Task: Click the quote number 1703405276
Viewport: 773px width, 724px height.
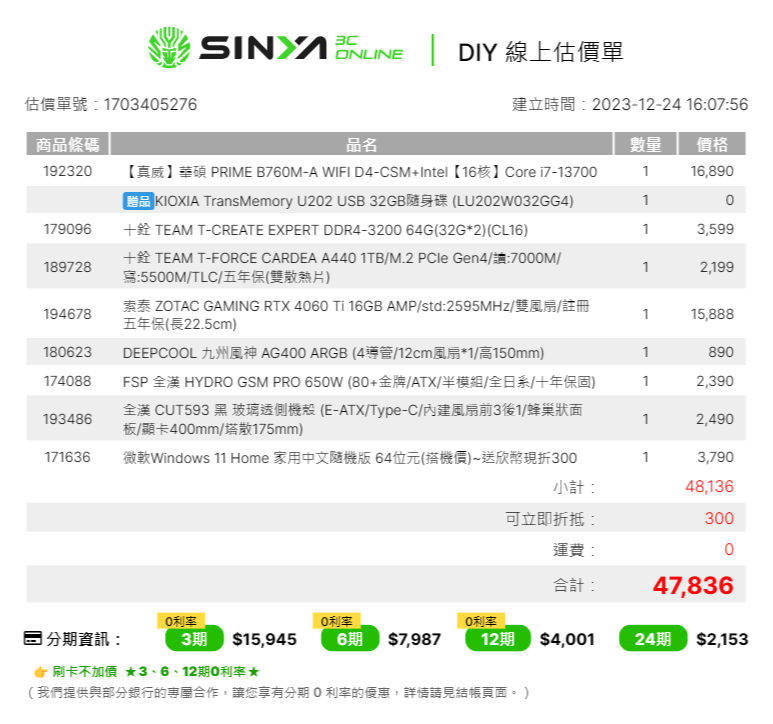Action: [x=150, y=104]
